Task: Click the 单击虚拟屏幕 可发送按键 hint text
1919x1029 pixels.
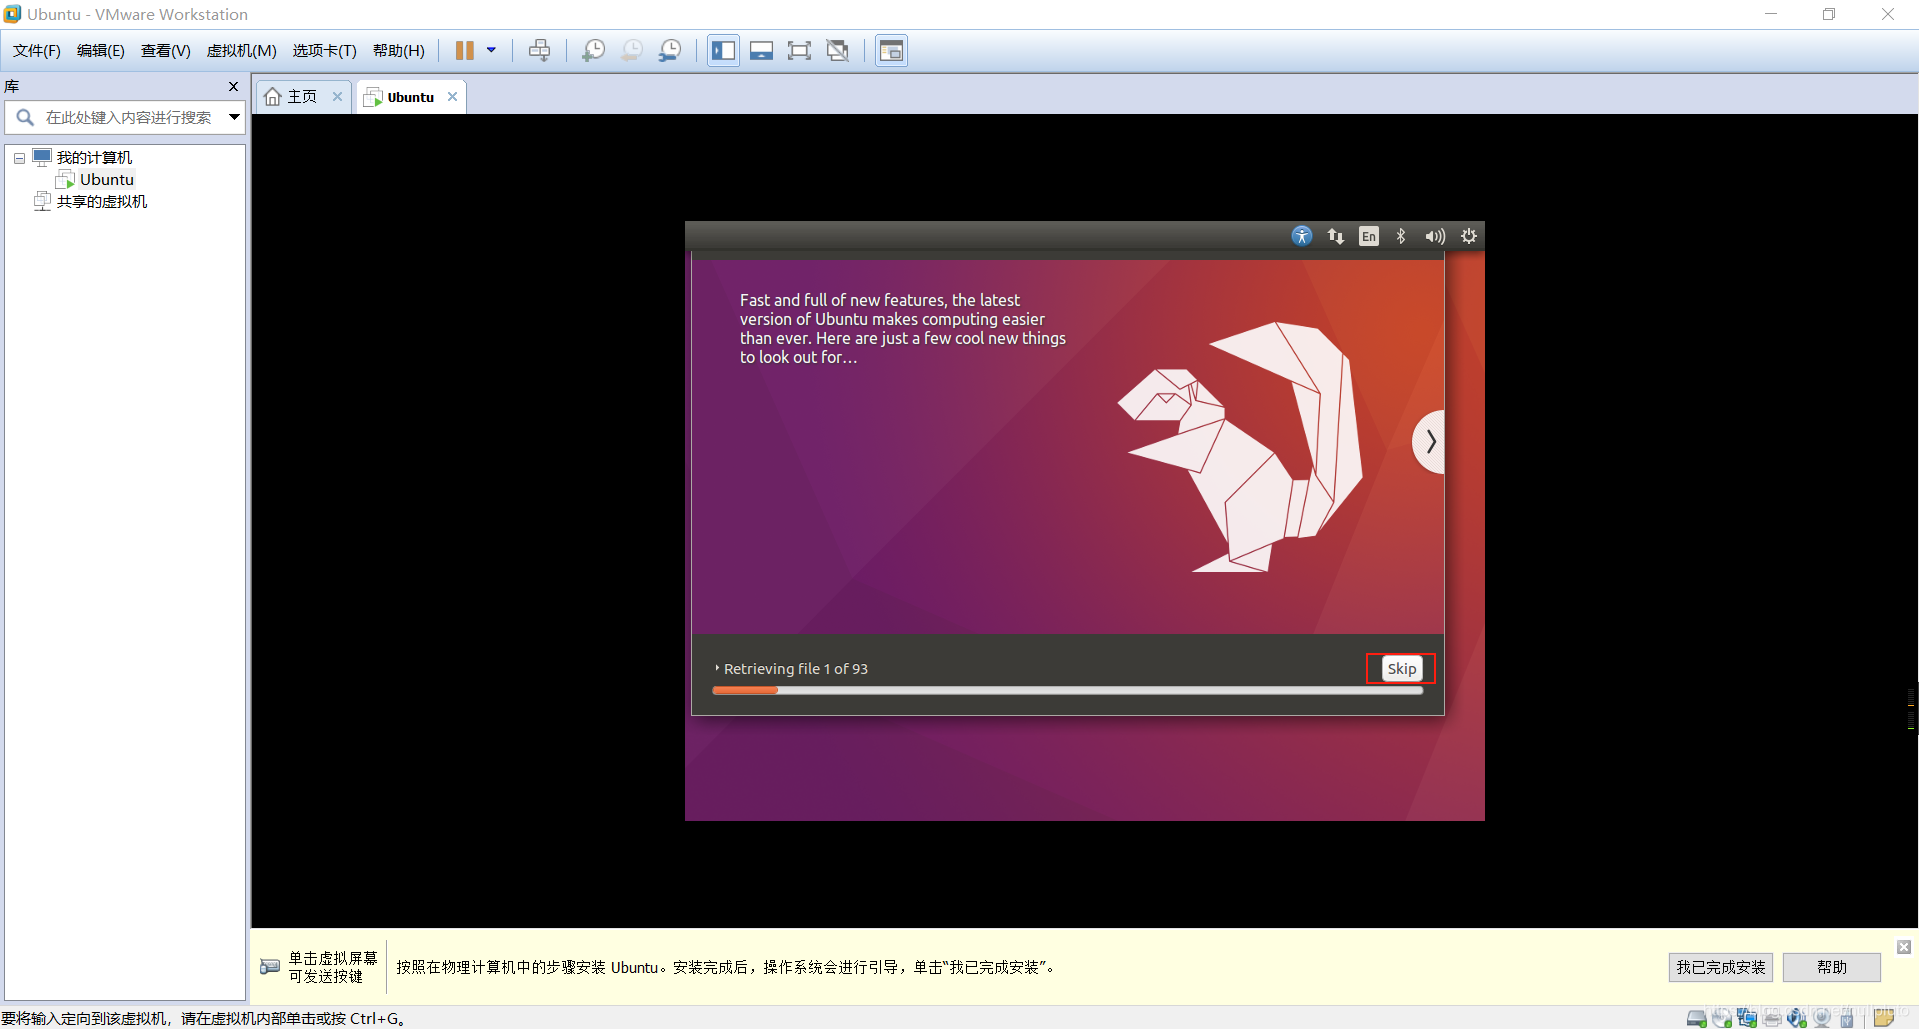Action: click(x=333, y=967)
